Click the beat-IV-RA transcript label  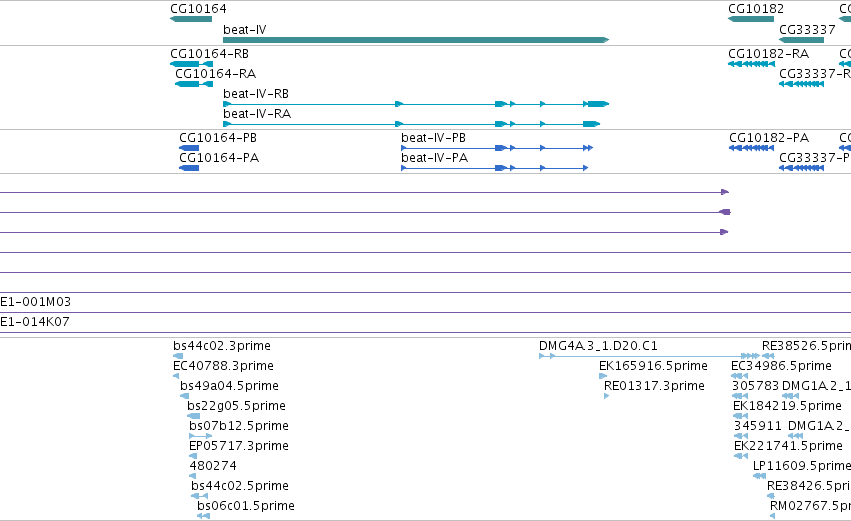(x=257, y=114)
